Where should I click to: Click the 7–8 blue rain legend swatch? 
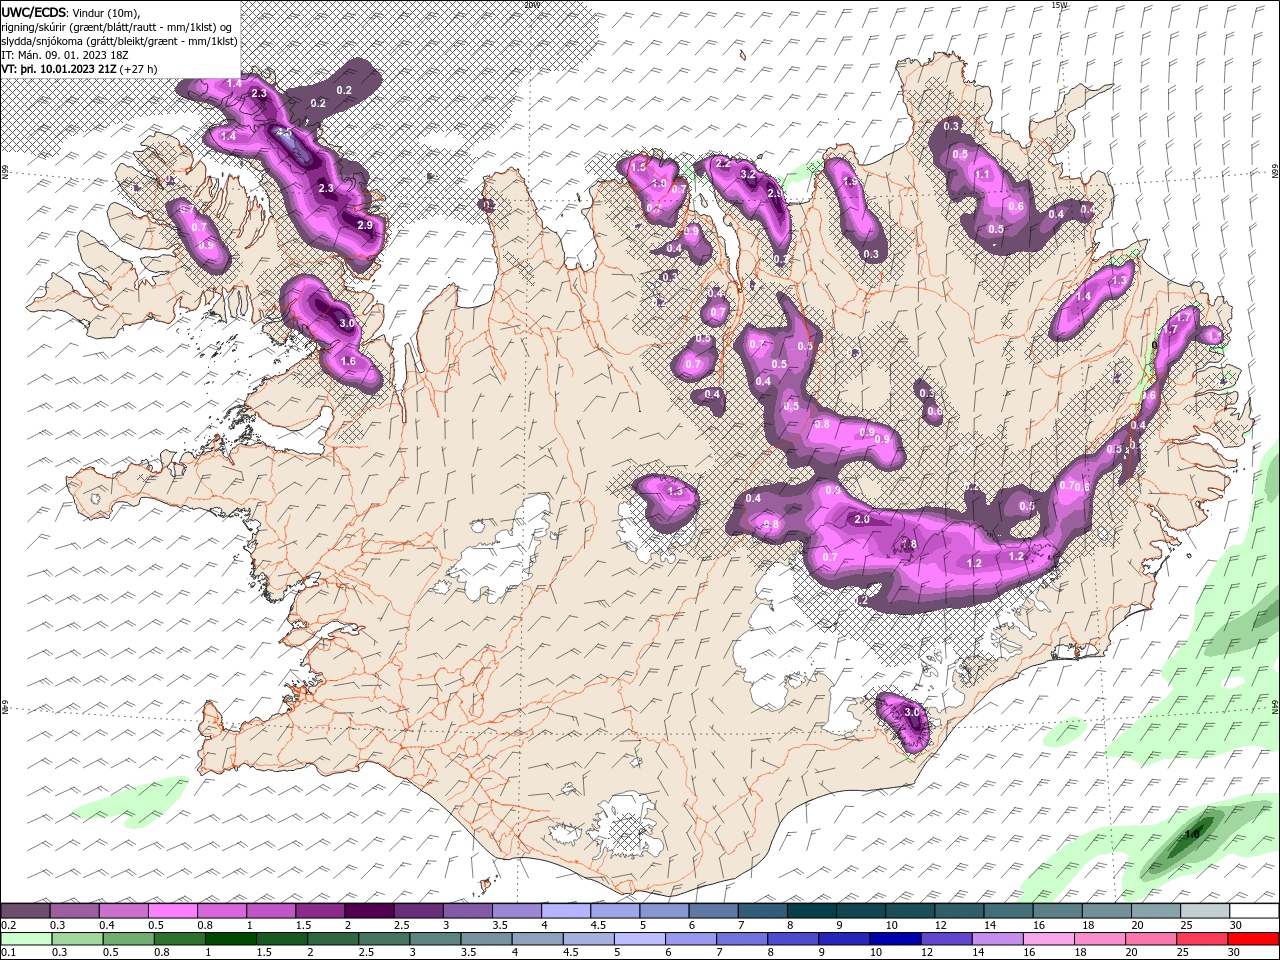click(742, 938)
